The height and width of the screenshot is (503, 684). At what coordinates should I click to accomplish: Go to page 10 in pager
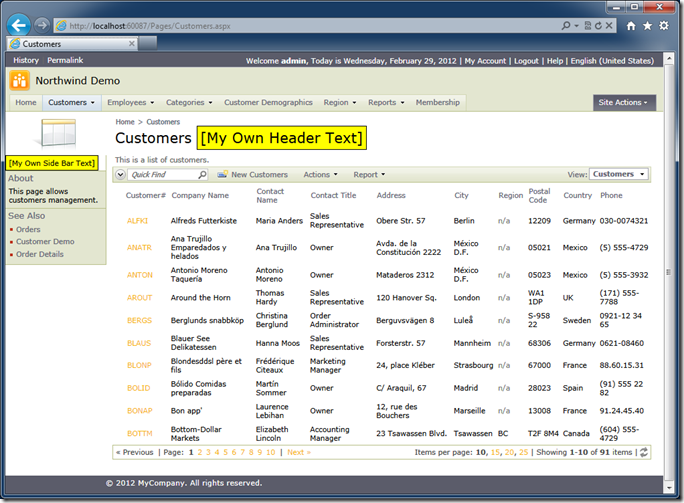coord(270,452)
